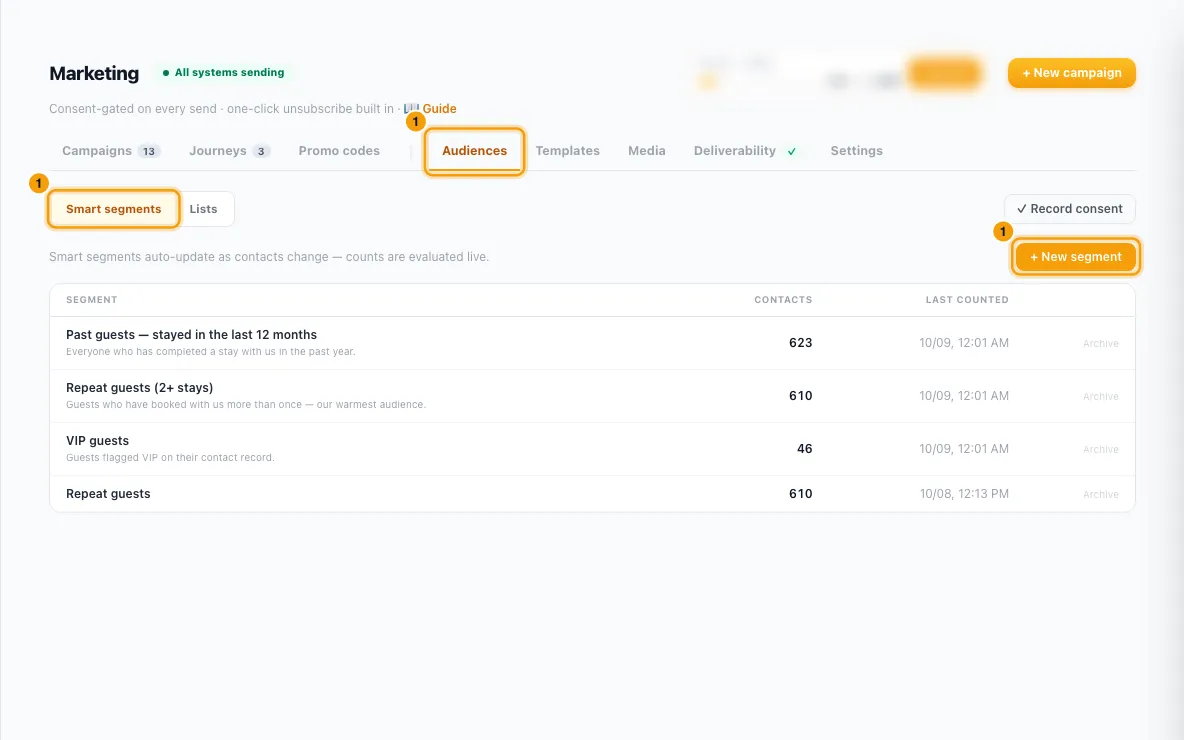Select the Audiences tab
1184x740 pixels.
pyautogui.click(x=474, y=151)
